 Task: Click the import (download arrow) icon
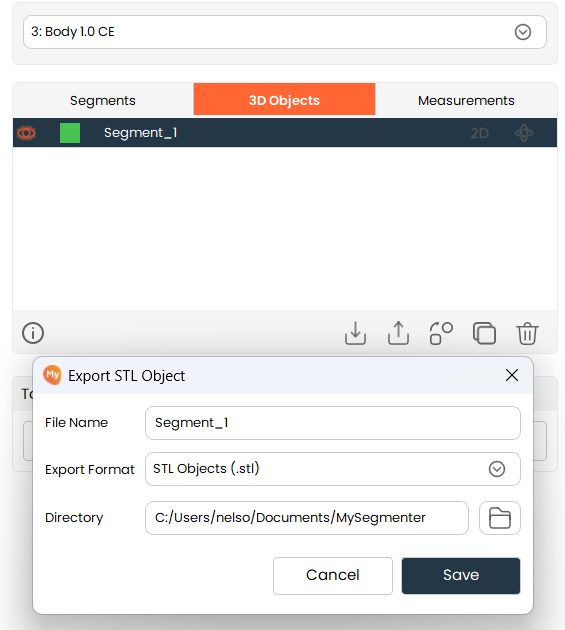coord(355,333)
